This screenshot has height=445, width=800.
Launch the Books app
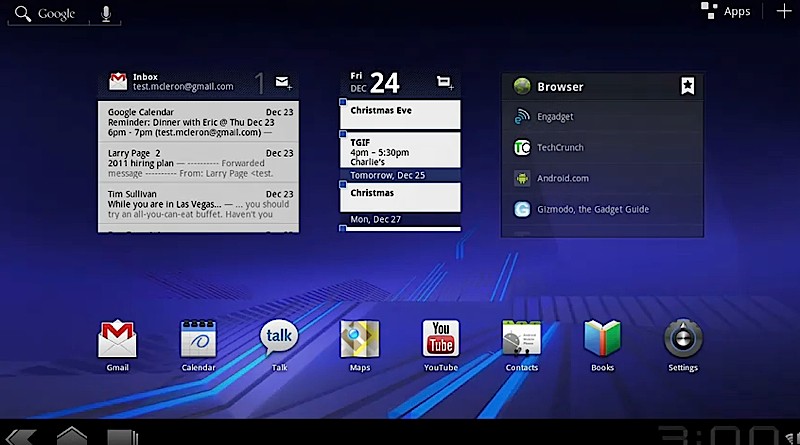tap(602, 340)
